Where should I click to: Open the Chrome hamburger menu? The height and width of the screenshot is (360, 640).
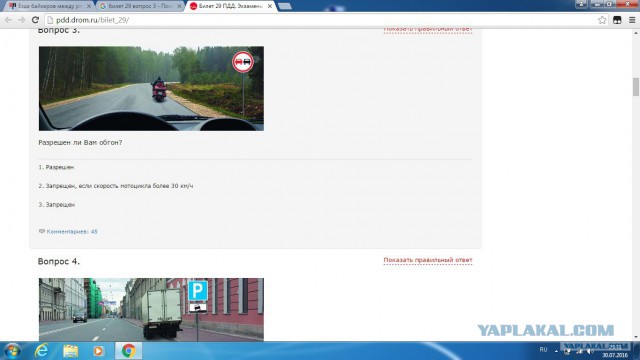tap(632, 20)
